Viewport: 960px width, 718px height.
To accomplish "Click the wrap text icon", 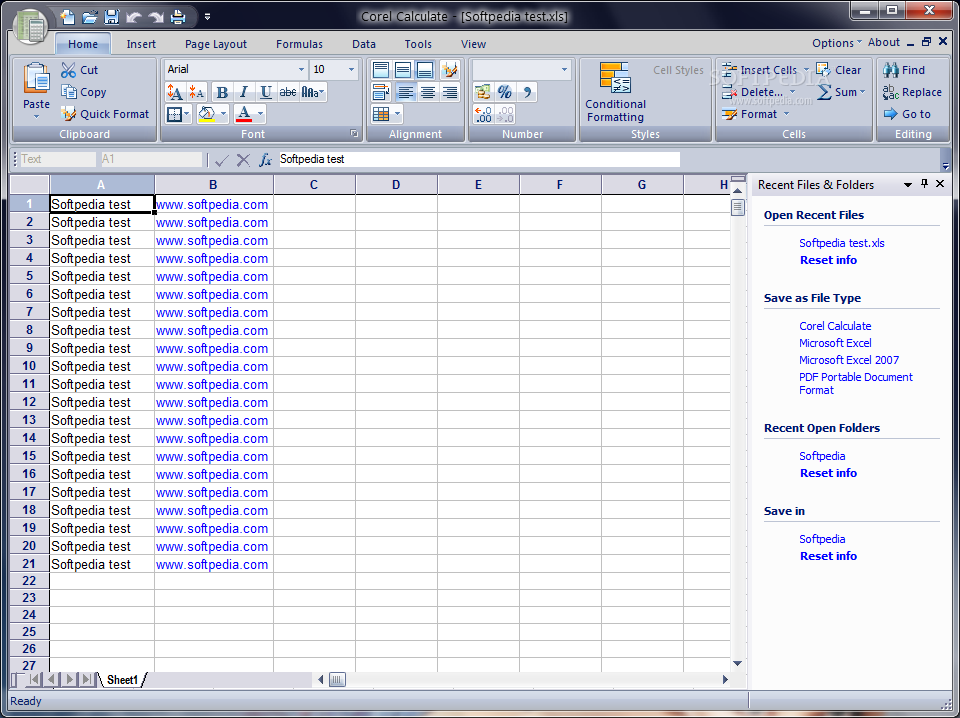I will coord(381,92).
